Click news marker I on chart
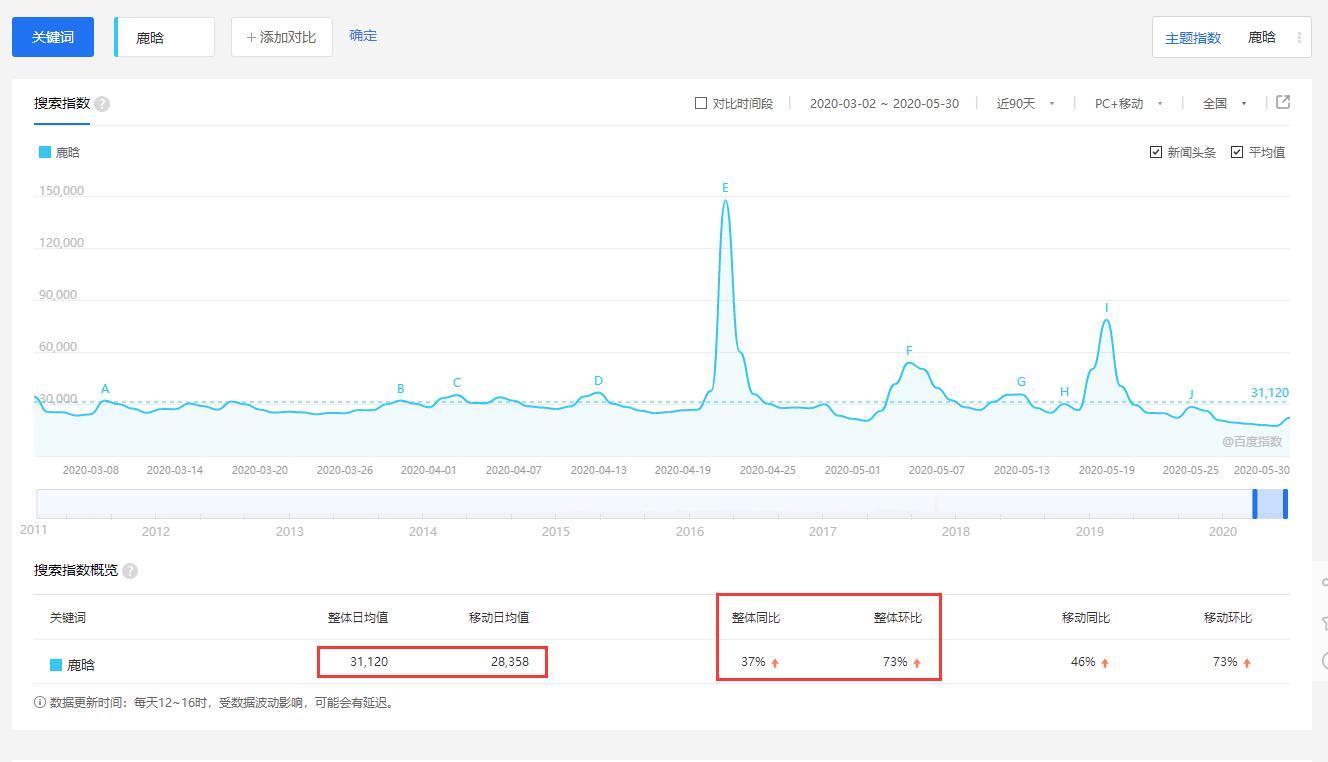The image size is (1328, 762). click(1106, 307)
